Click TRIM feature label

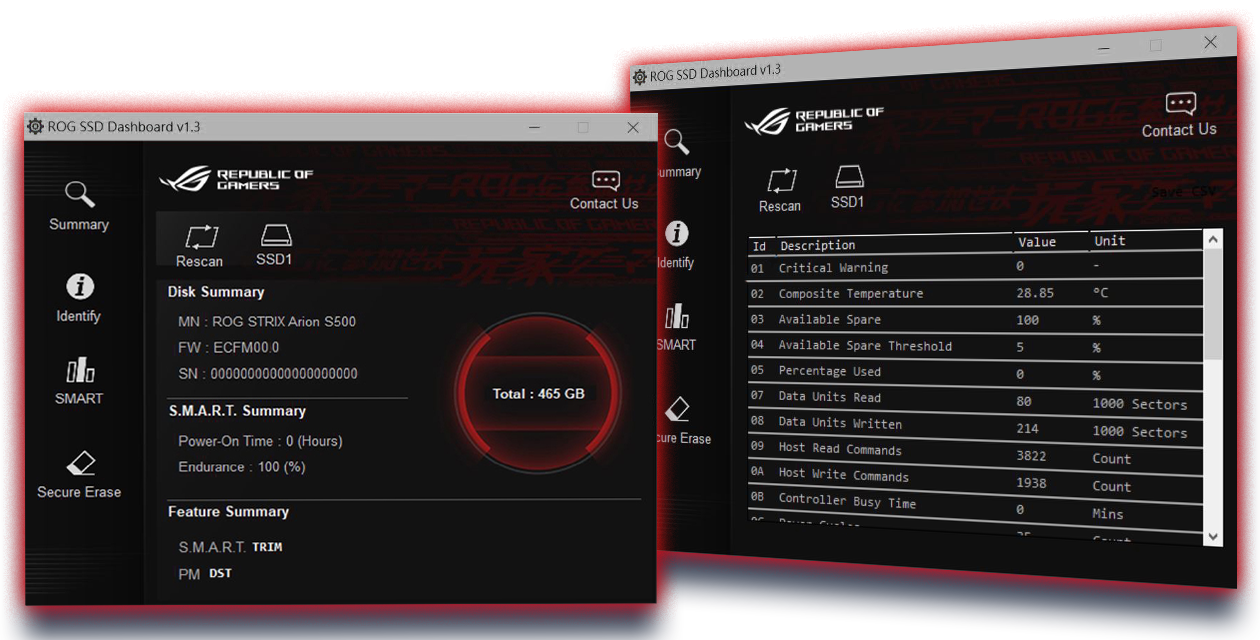(267, 548)
